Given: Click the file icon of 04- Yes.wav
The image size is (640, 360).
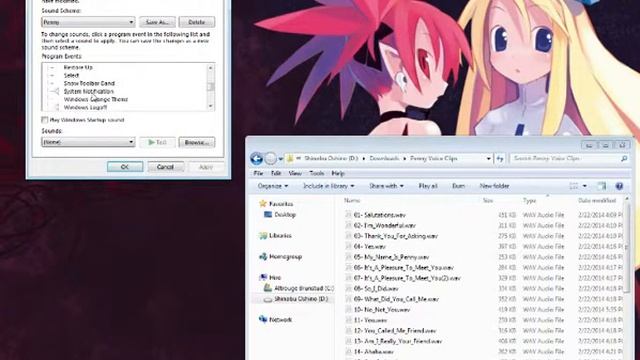Looking at the screenshot, I should (348, 247).
